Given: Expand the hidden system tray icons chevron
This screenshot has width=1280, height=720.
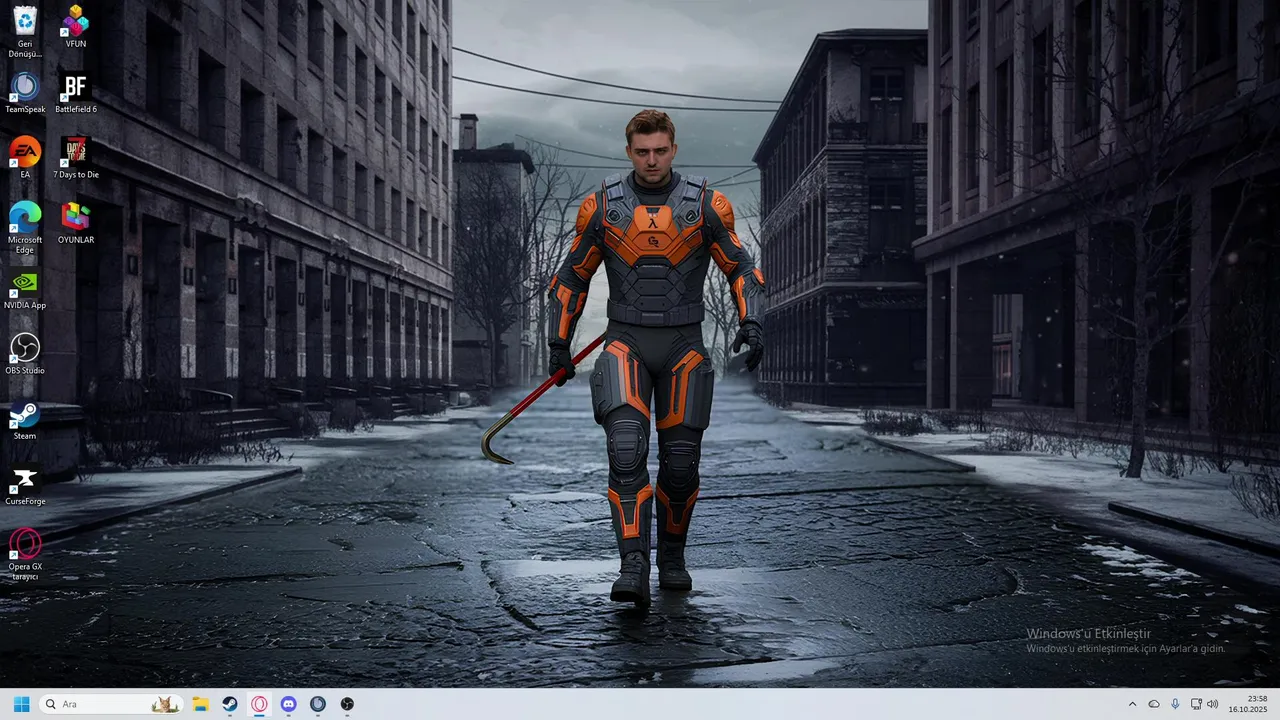Looking at the screenshot, I should coord(1132,704).
